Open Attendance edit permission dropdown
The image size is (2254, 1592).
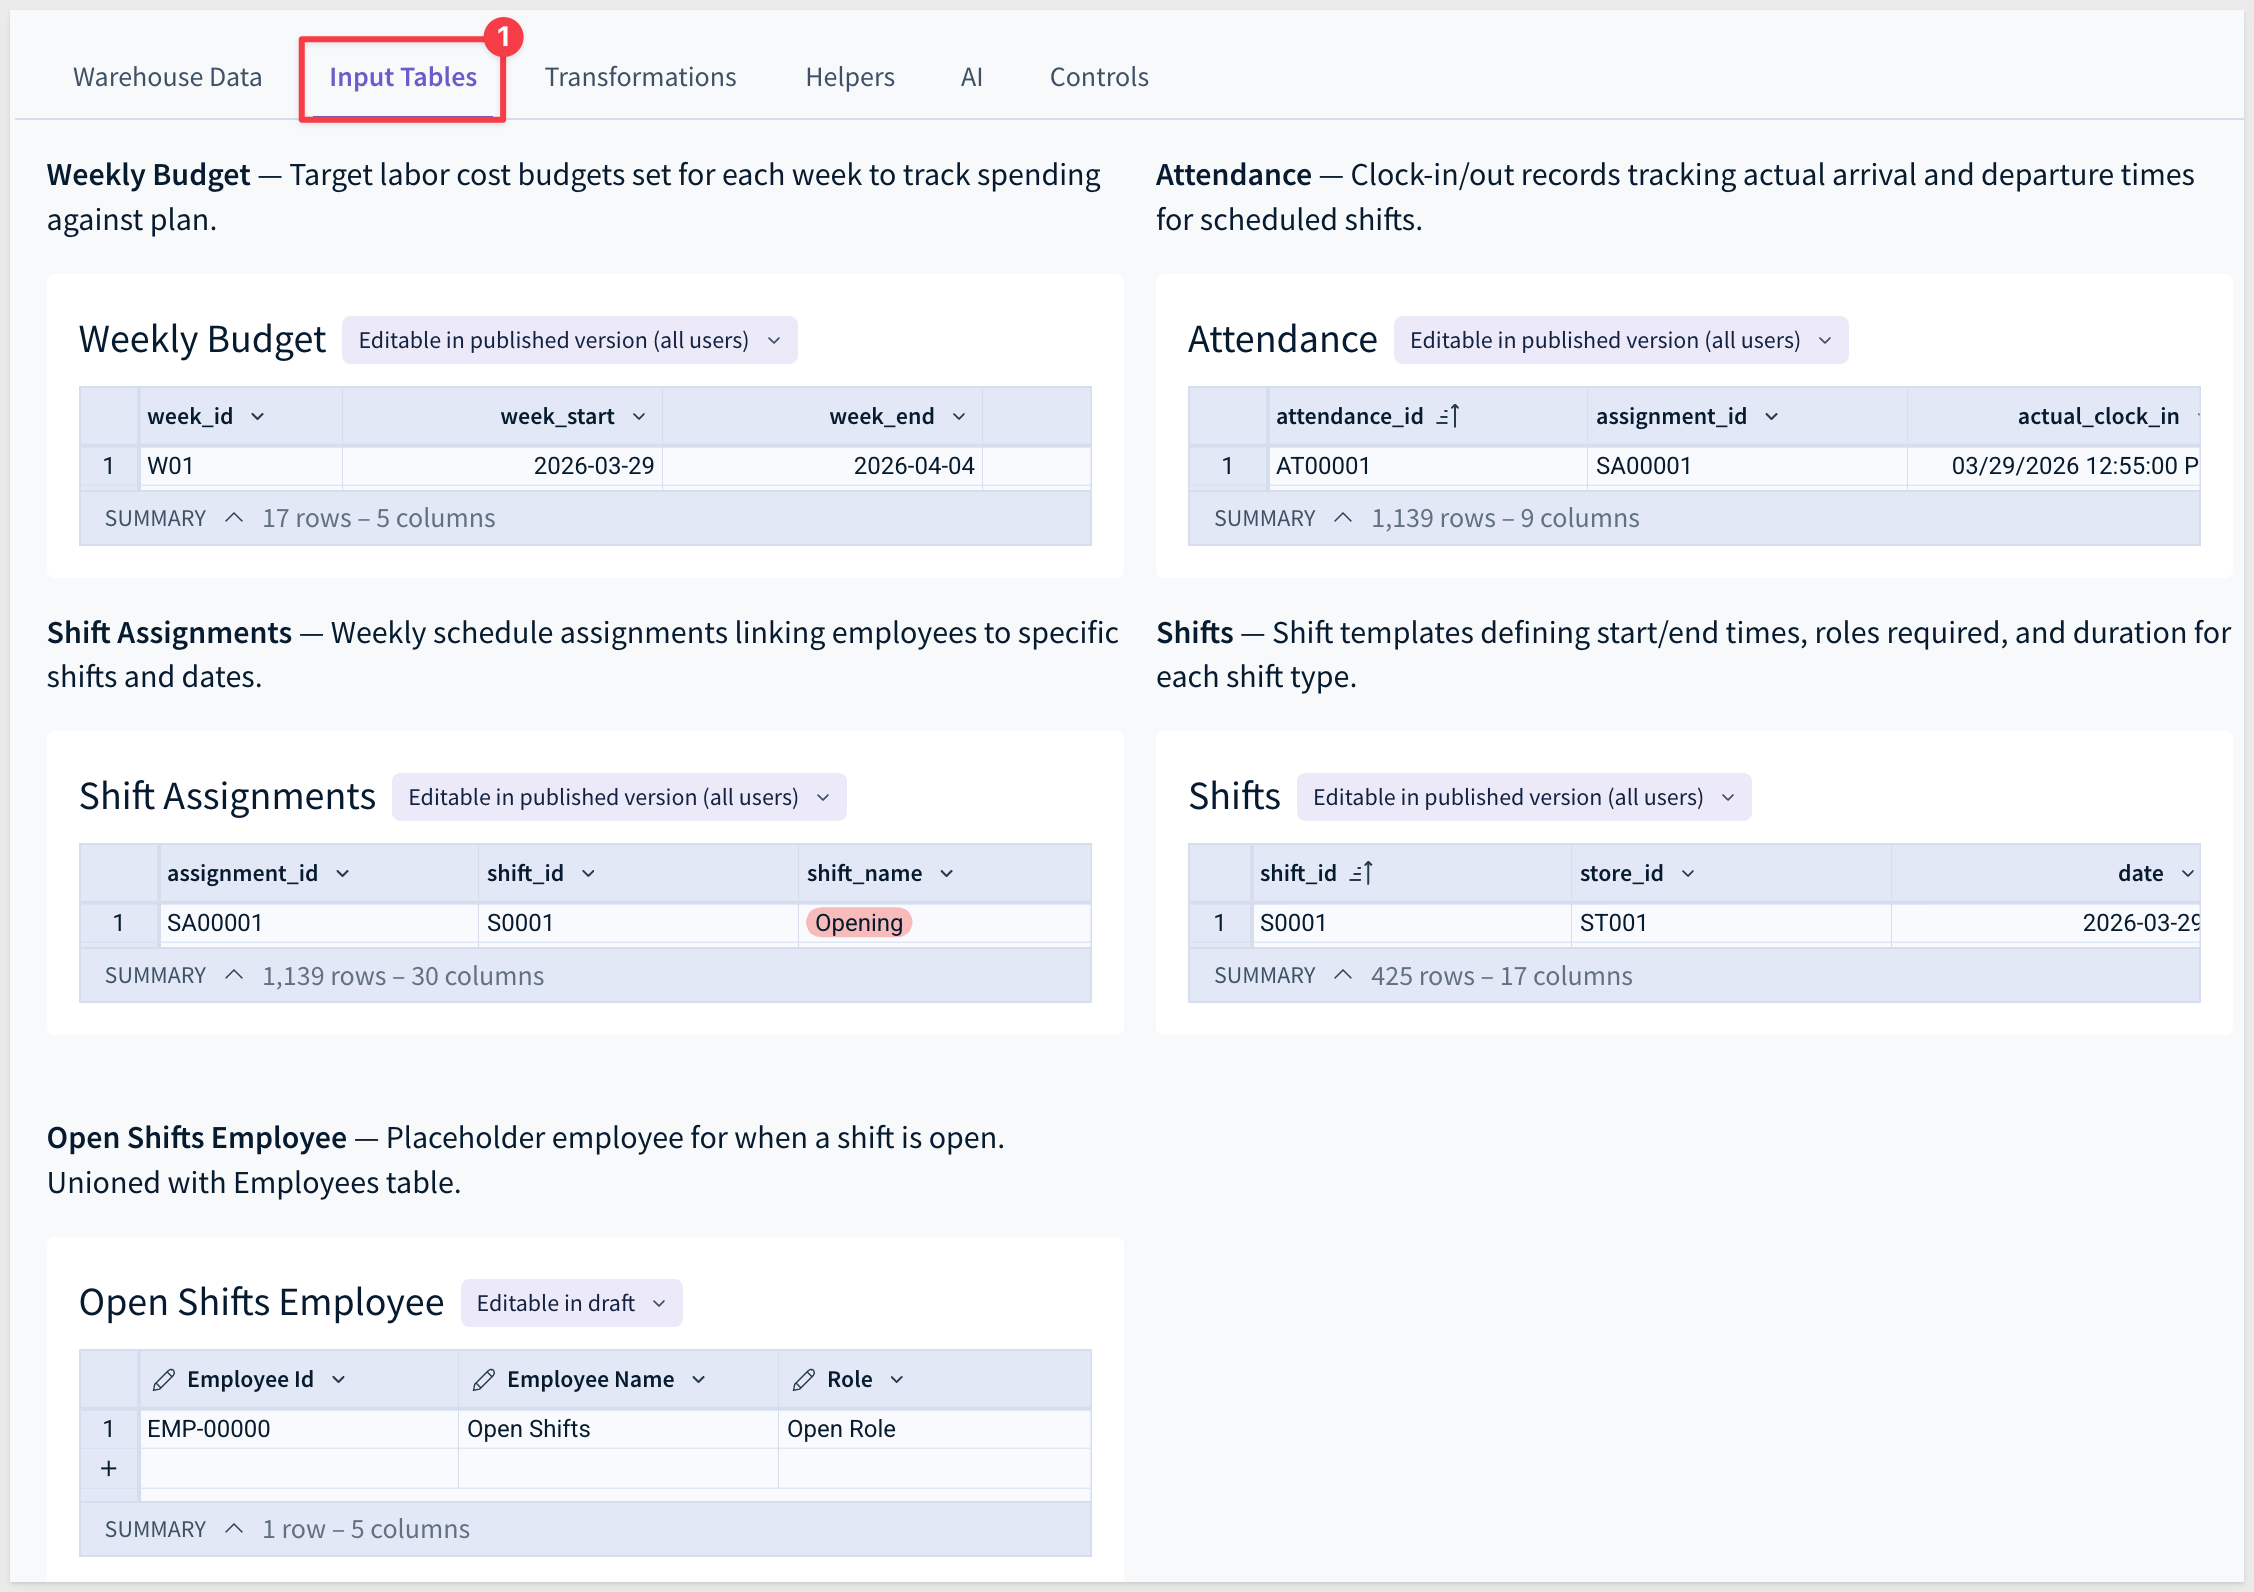[1621, 340]
